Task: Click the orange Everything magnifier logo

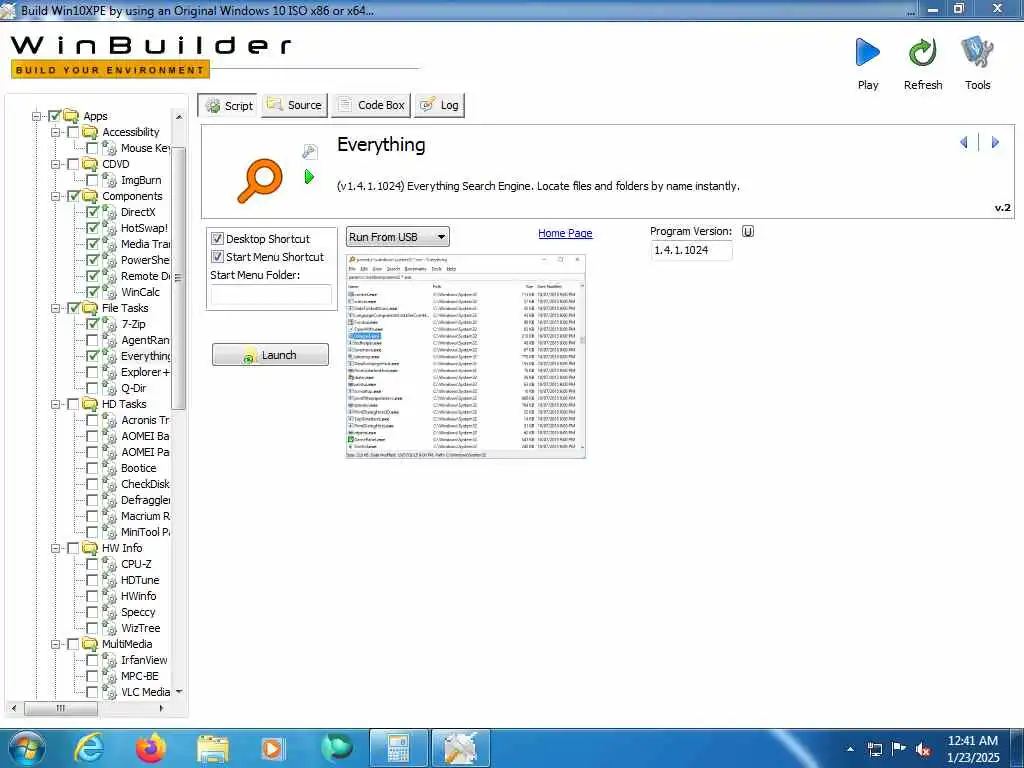Action: point(260,180)
